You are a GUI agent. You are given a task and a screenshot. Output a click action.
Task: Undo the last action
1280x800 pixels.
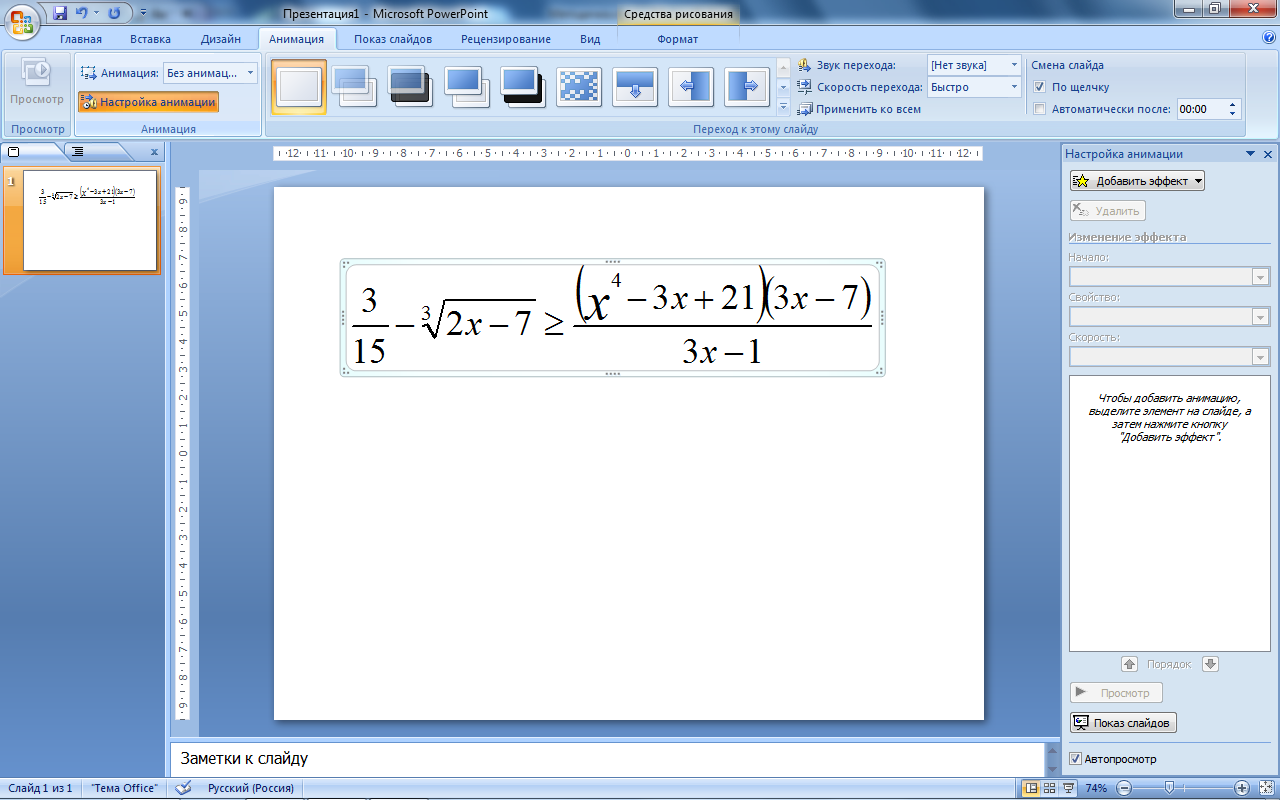click(x=82, y=13)
